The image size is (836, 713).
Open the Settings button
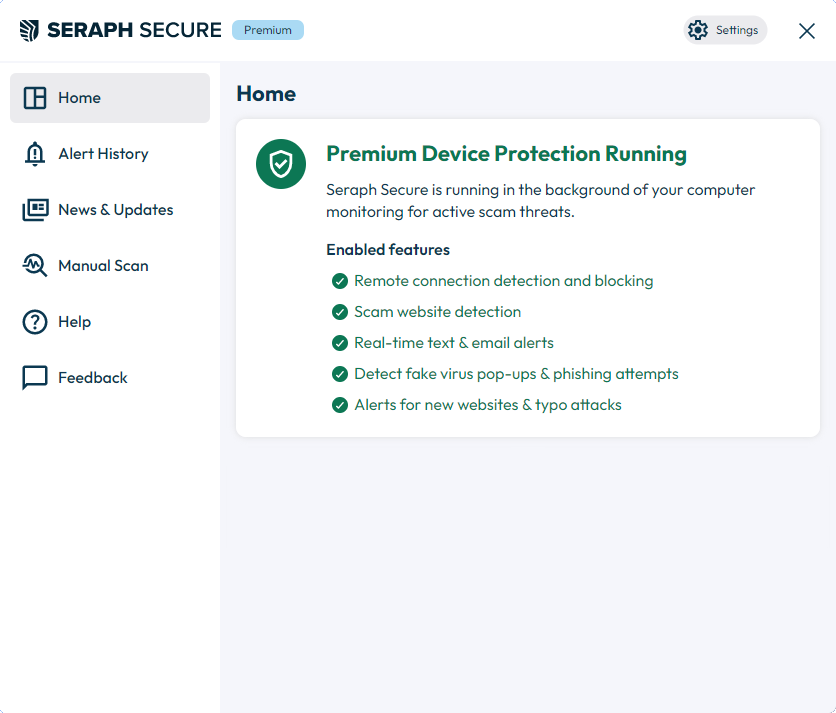[725, 30]
